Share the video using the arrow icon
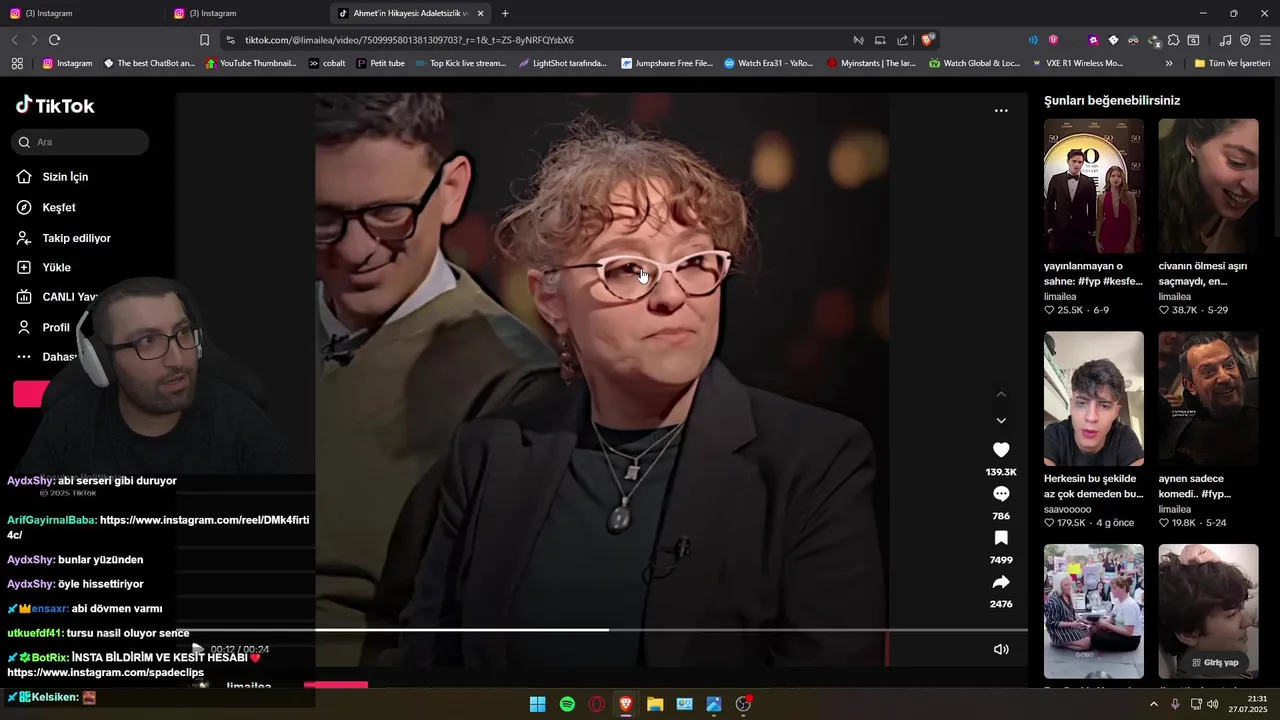This screenshot has width=1280, height=720. coord(1001,582)
